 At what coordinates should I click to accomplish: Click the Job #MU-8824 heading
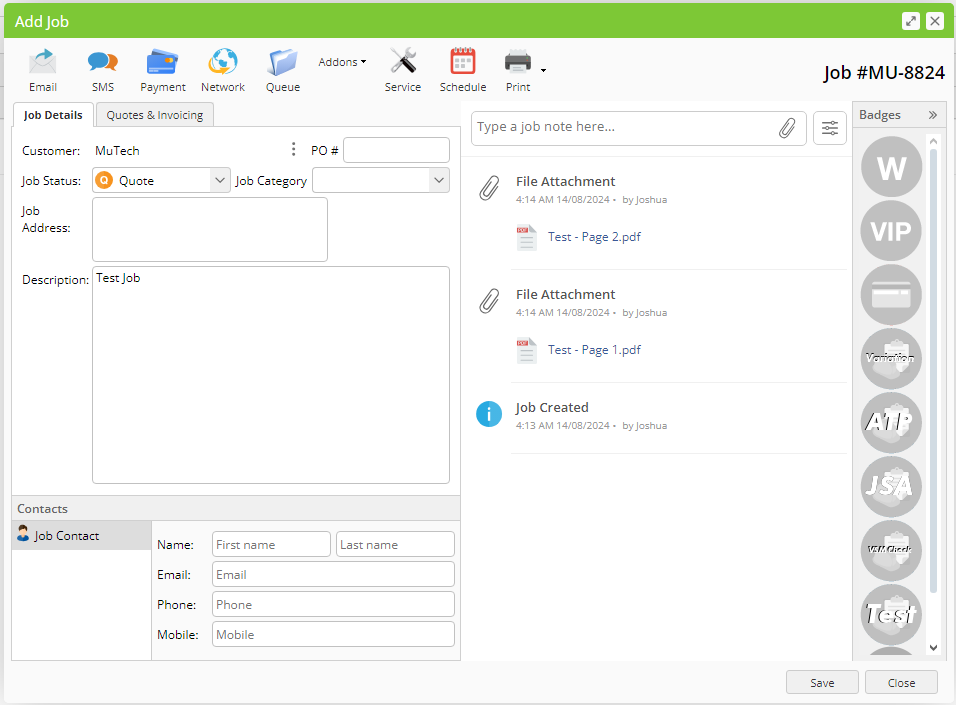click(x=884, y=73)
